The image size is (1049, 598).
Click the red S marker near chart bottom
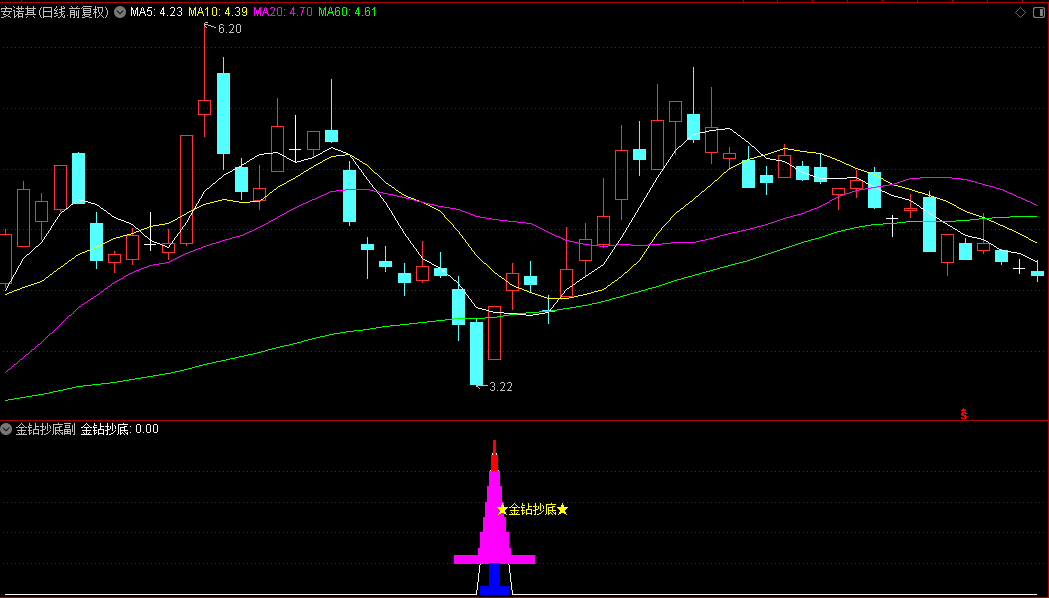click(963, 414)
